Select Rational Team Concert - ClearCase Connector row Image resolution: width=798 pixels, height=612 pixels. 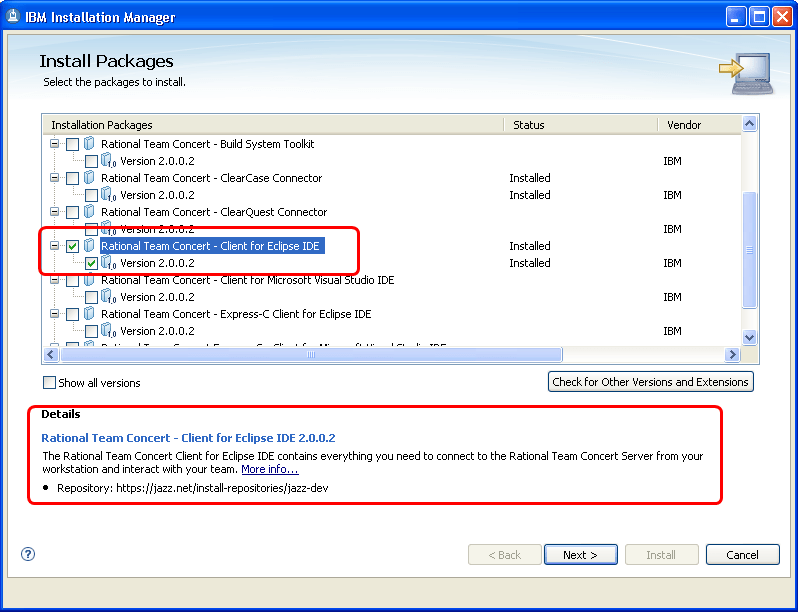212,178
